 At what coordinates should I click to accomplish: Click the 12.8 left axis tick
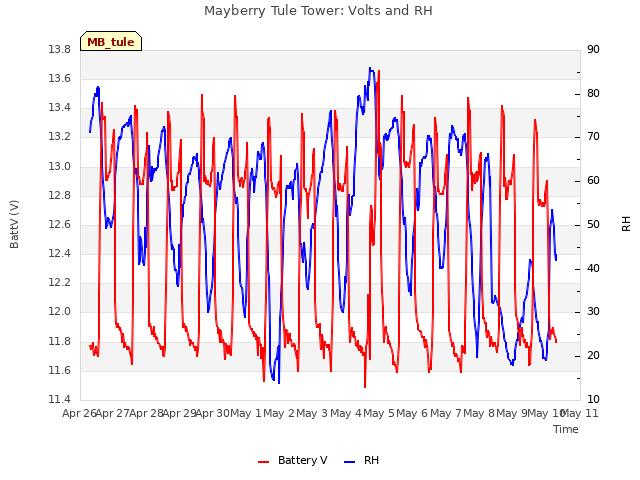(59, 196)
